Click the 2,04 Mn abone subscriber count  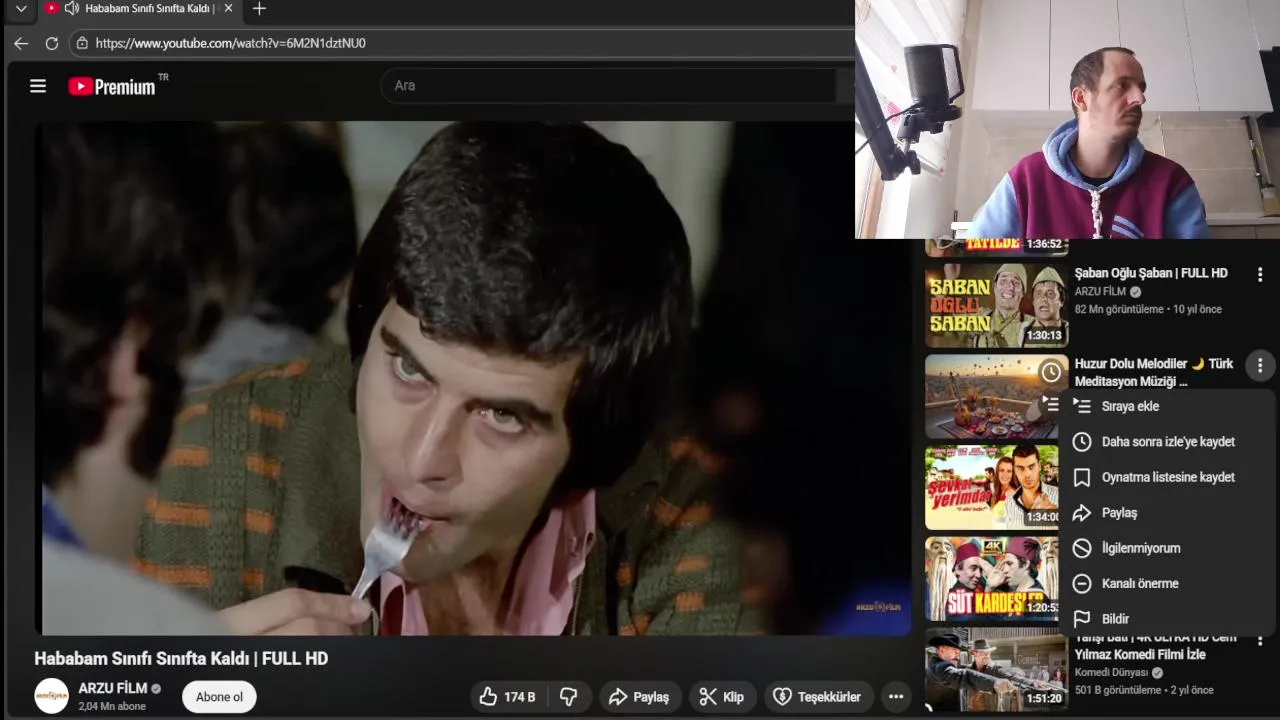[112, 706]
